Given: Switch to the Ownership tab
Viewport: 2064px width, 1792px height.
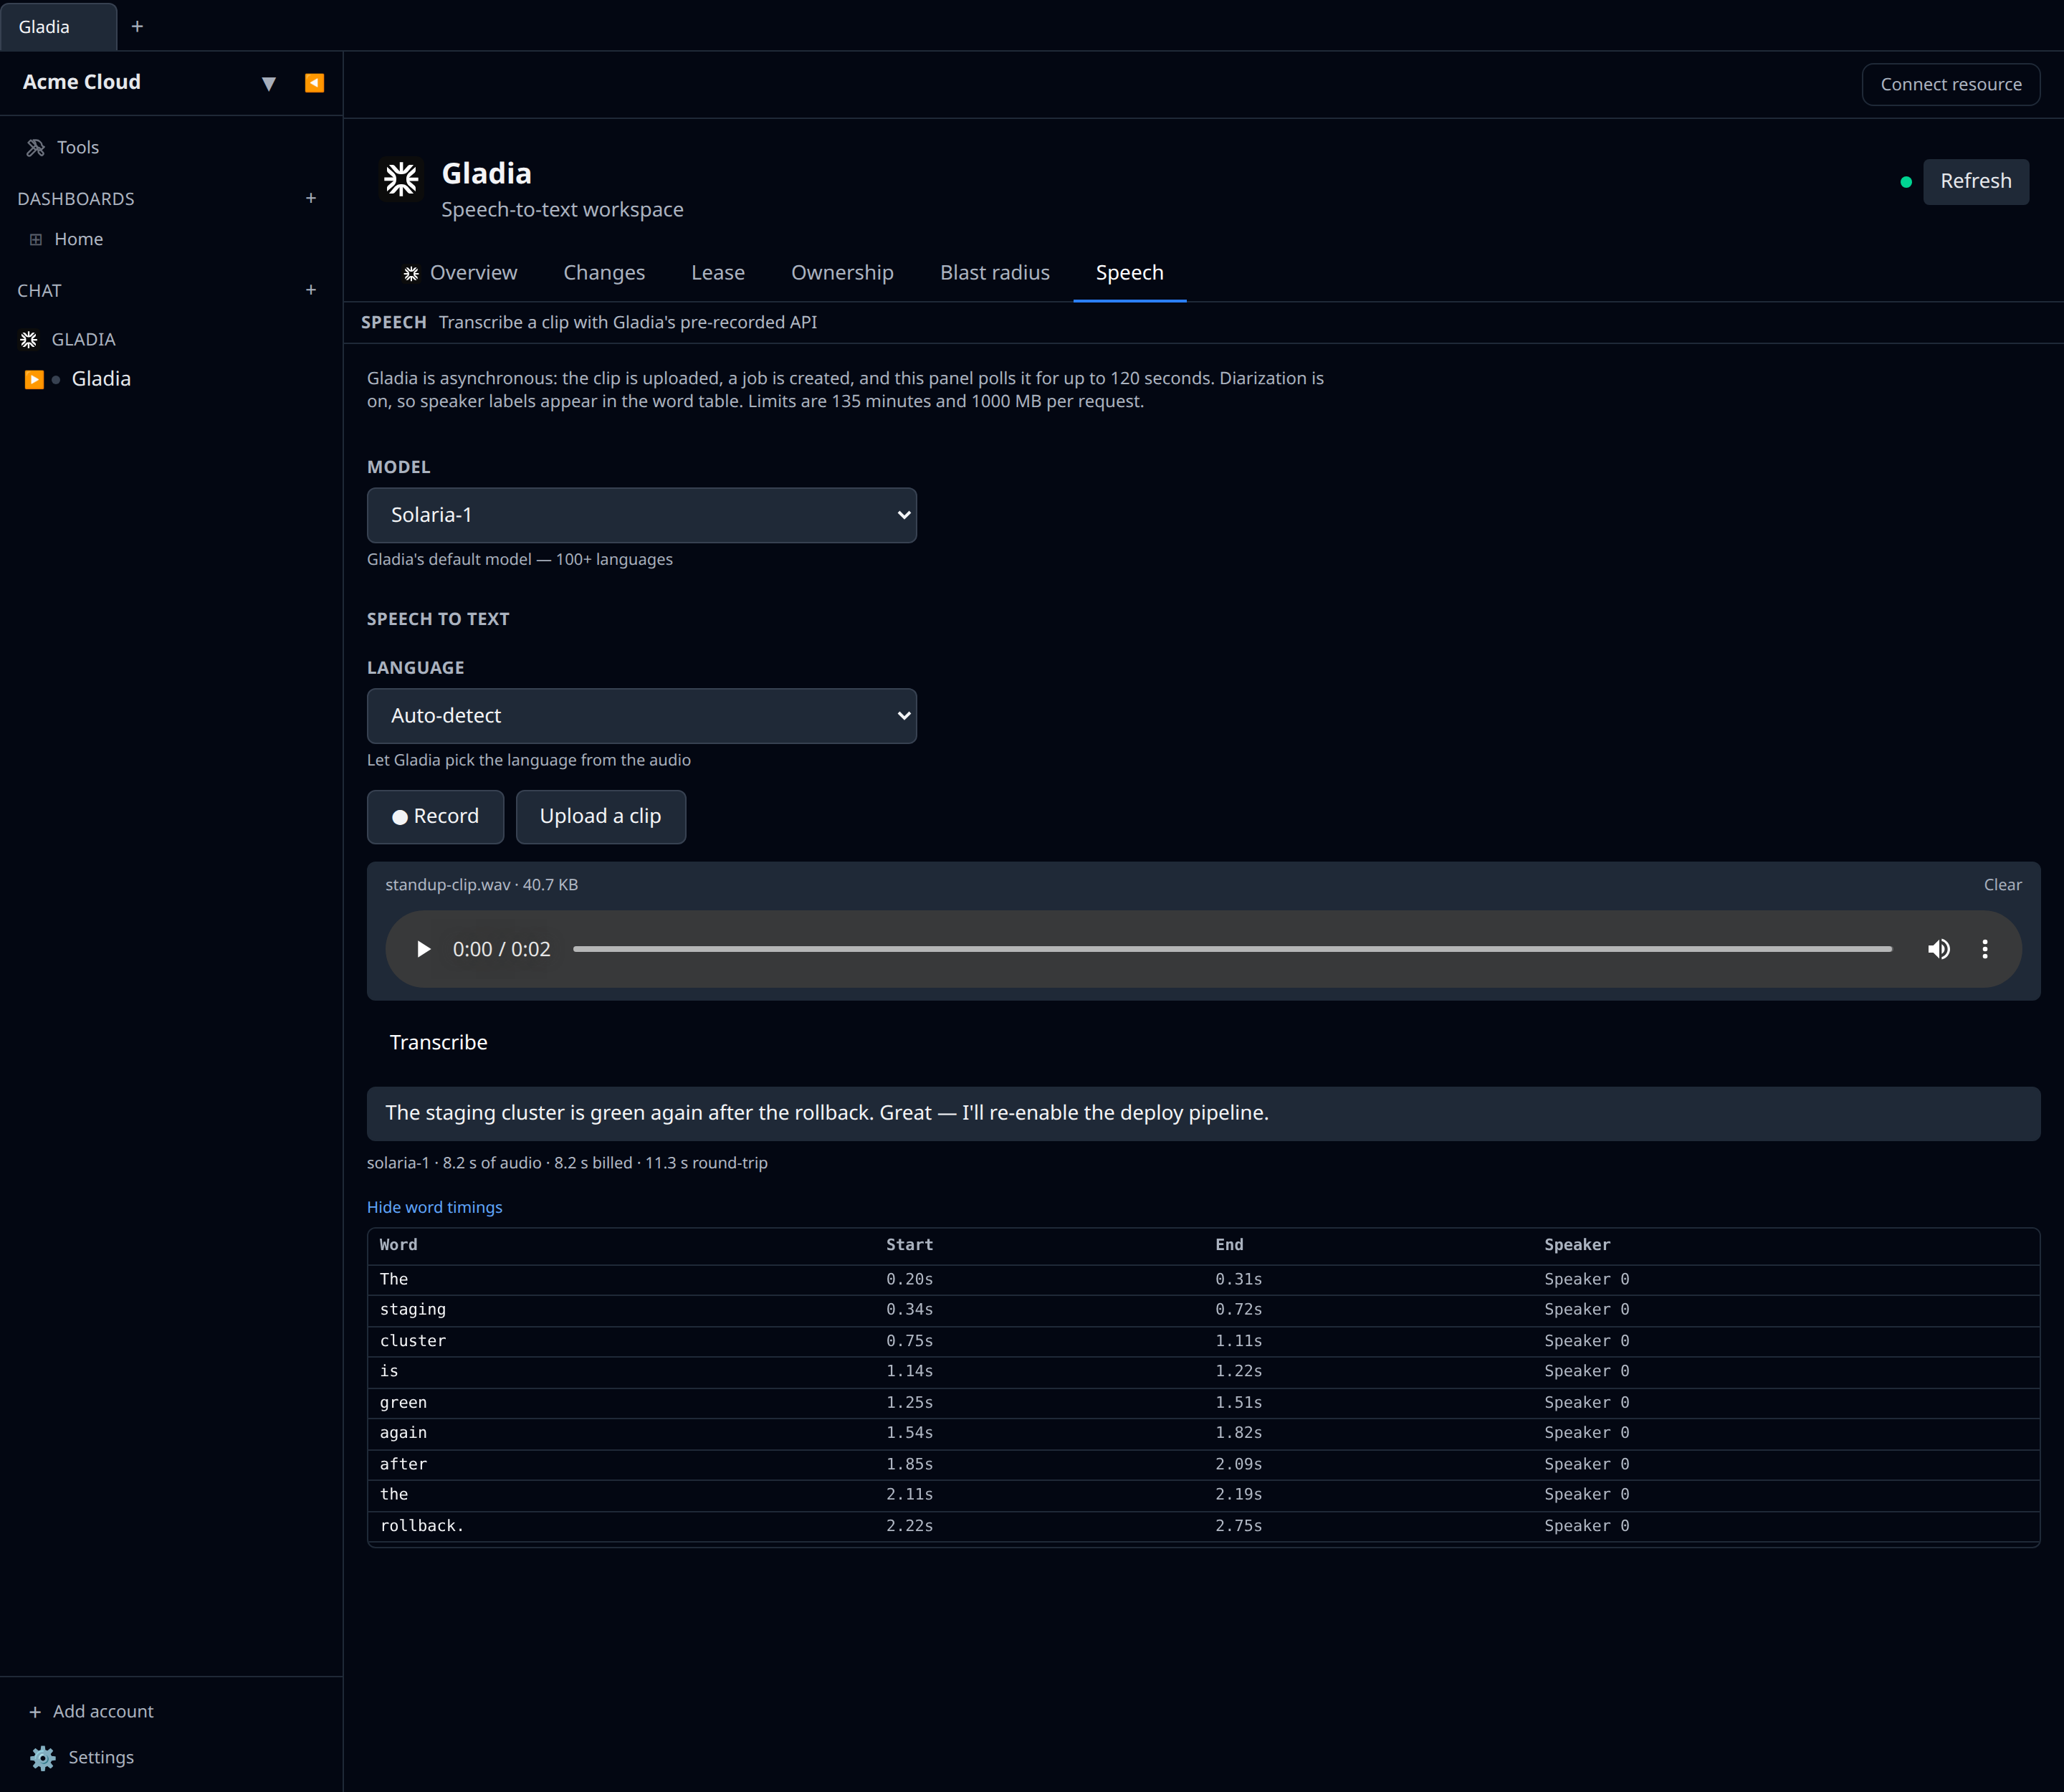Looking at the screenshot, I should (842, 273).
